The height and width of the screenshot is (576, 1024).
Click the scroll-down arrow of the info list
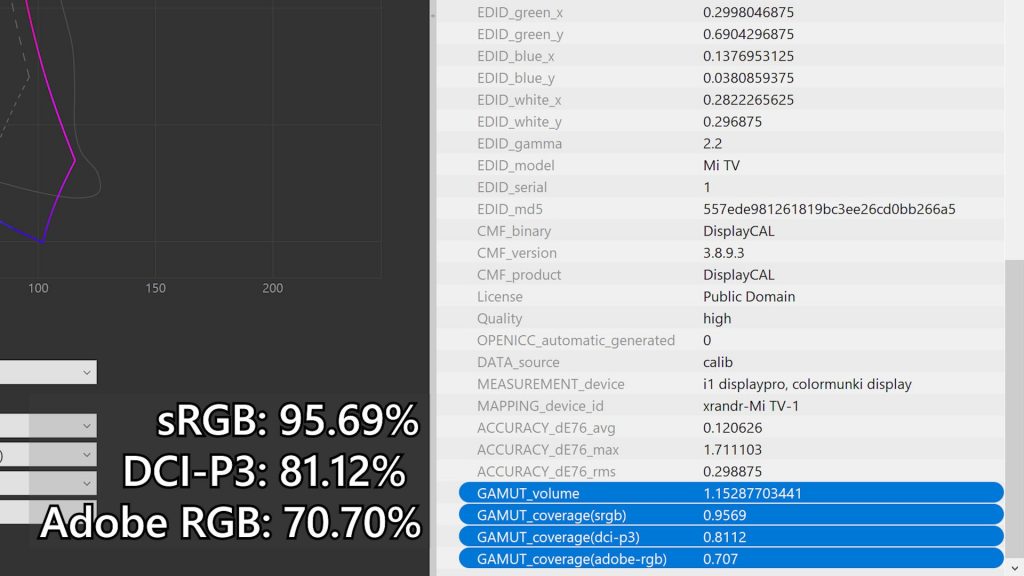coord(1014,568)
